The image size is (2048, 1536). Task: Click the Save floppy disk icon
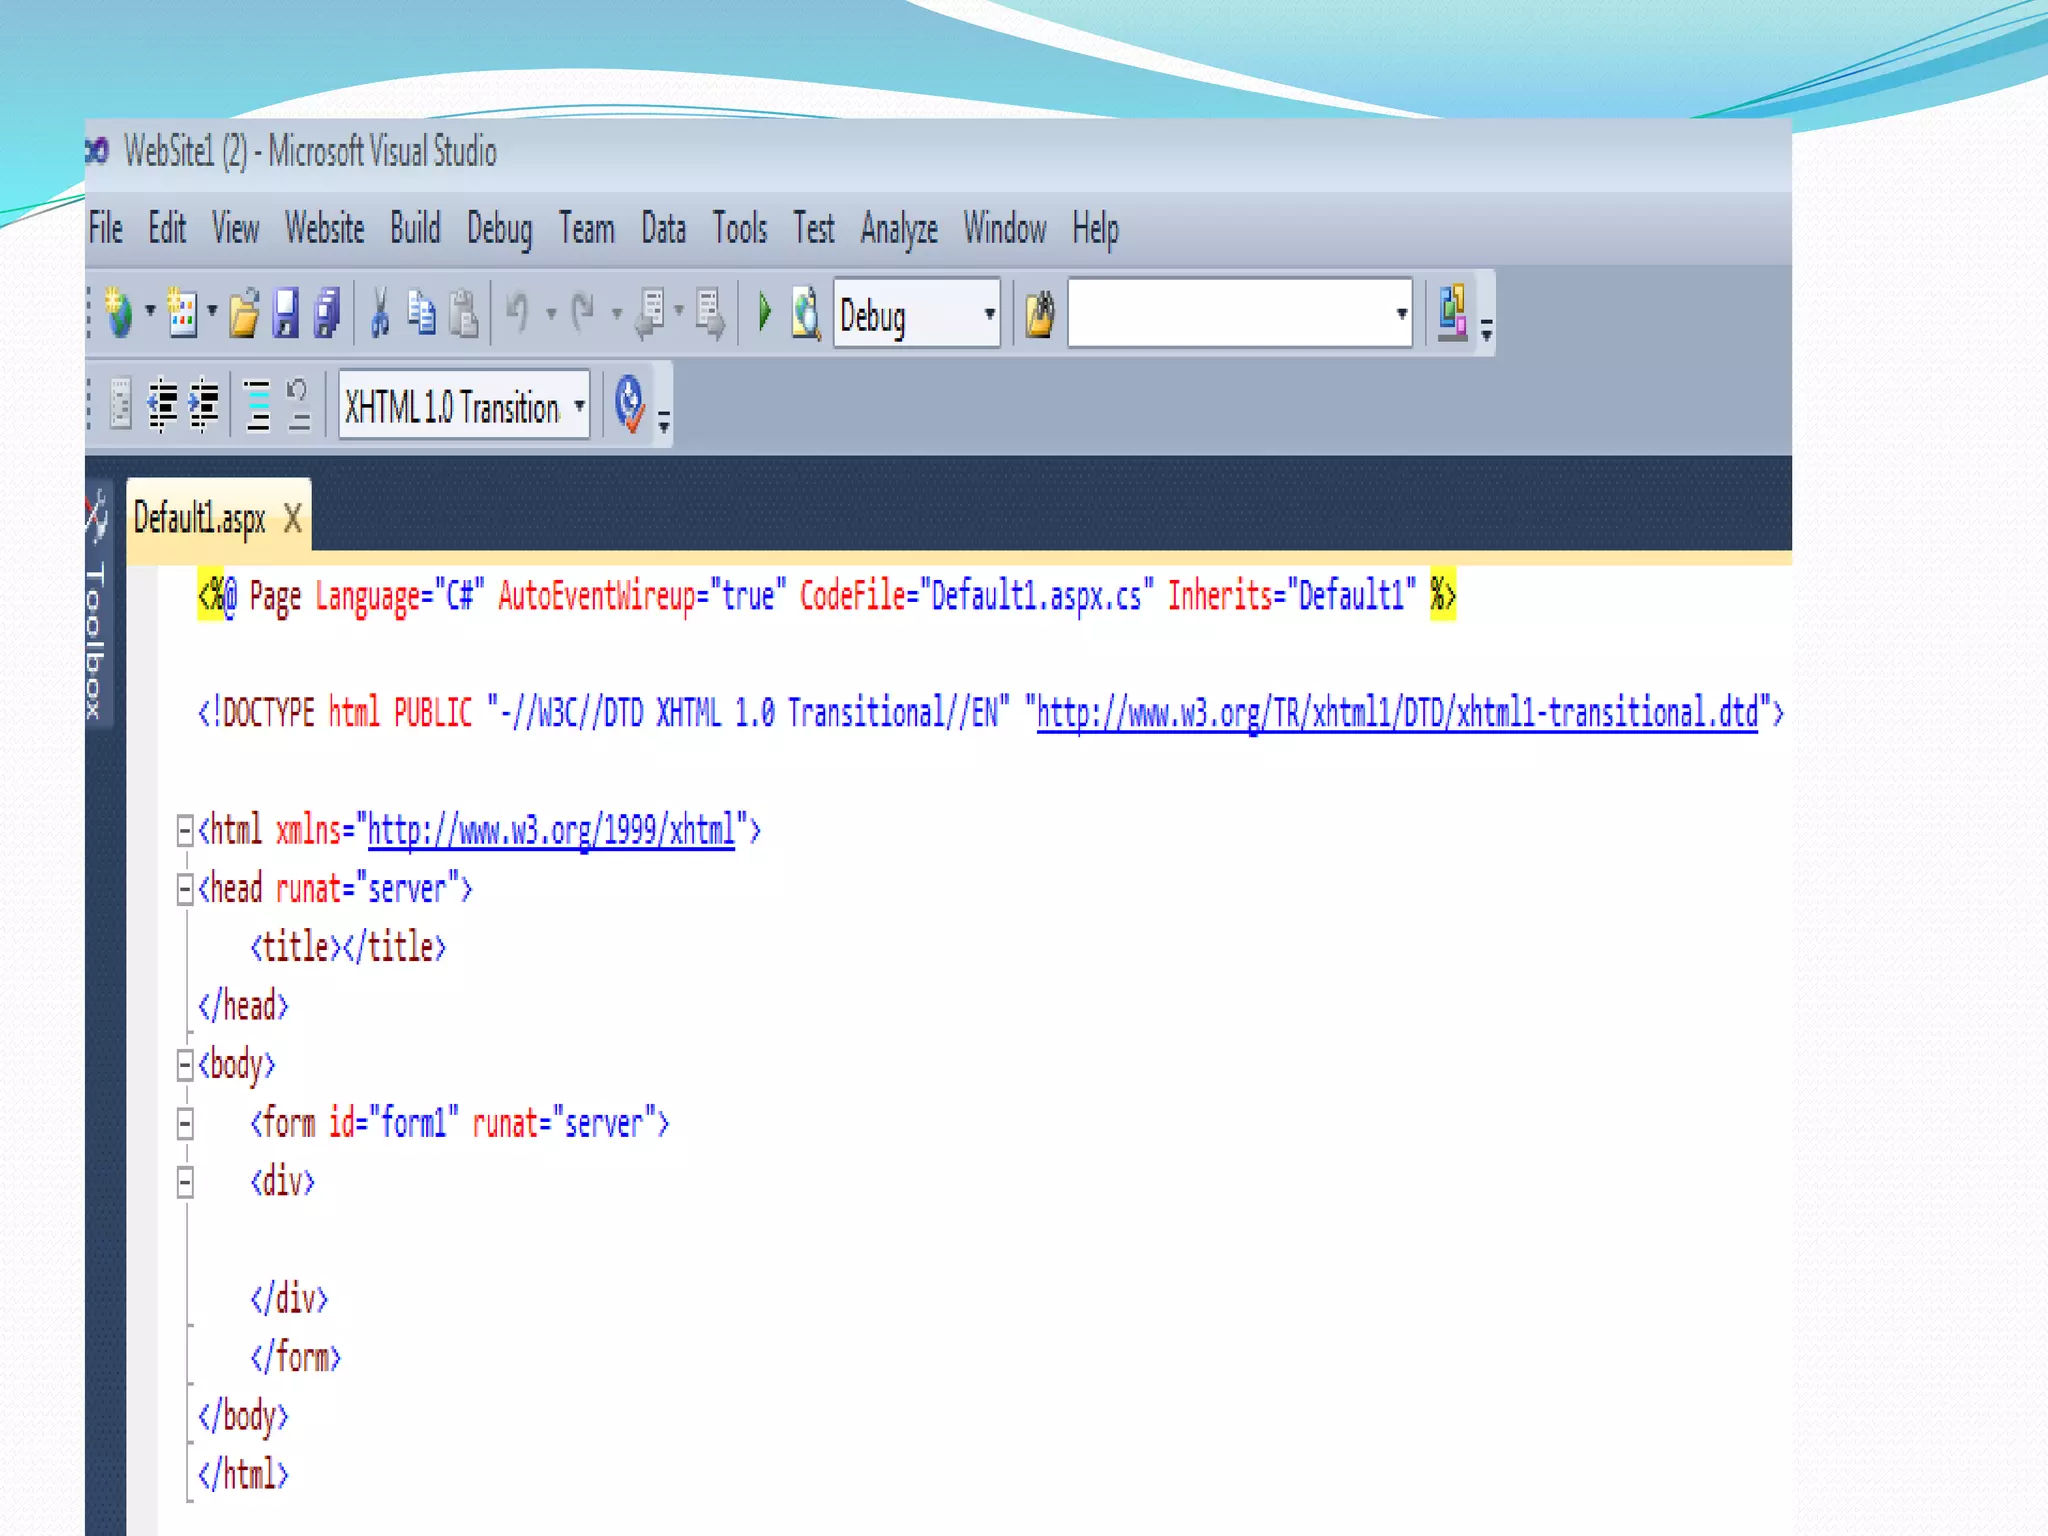[x=286, y=313]
